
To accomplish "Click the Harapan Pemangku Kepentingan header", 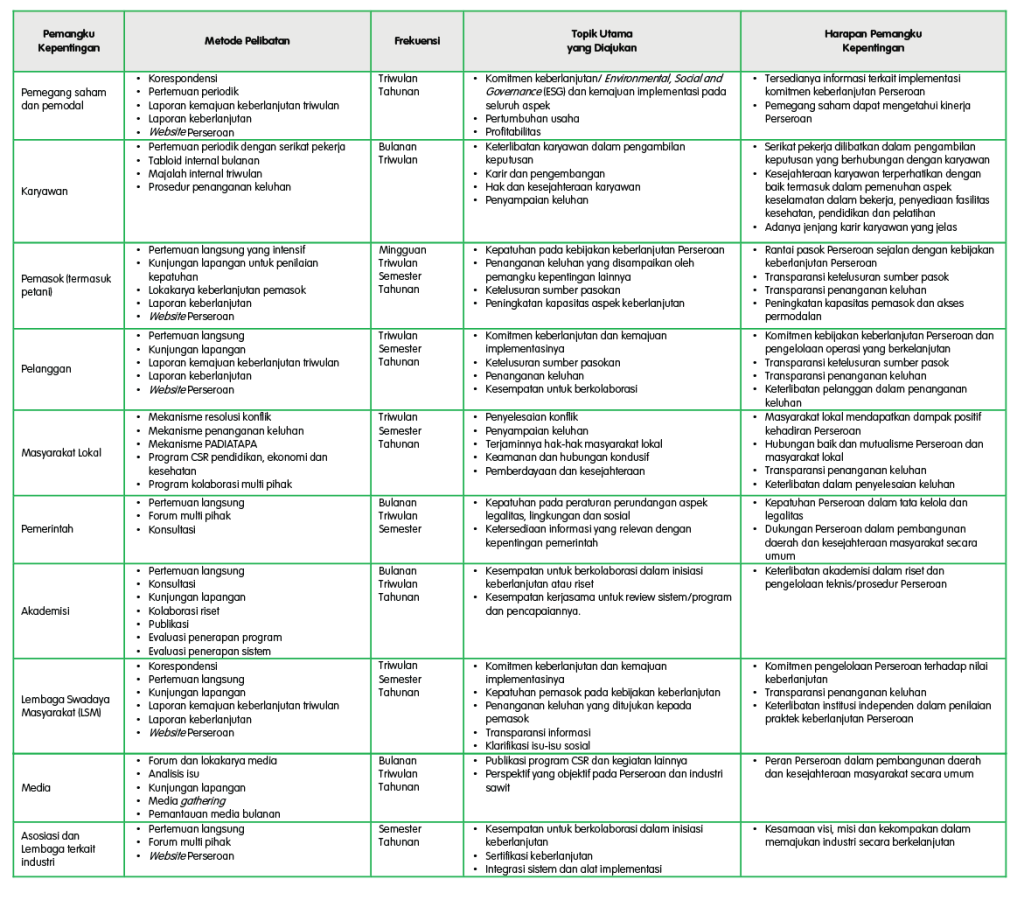I will click(872, 41).
